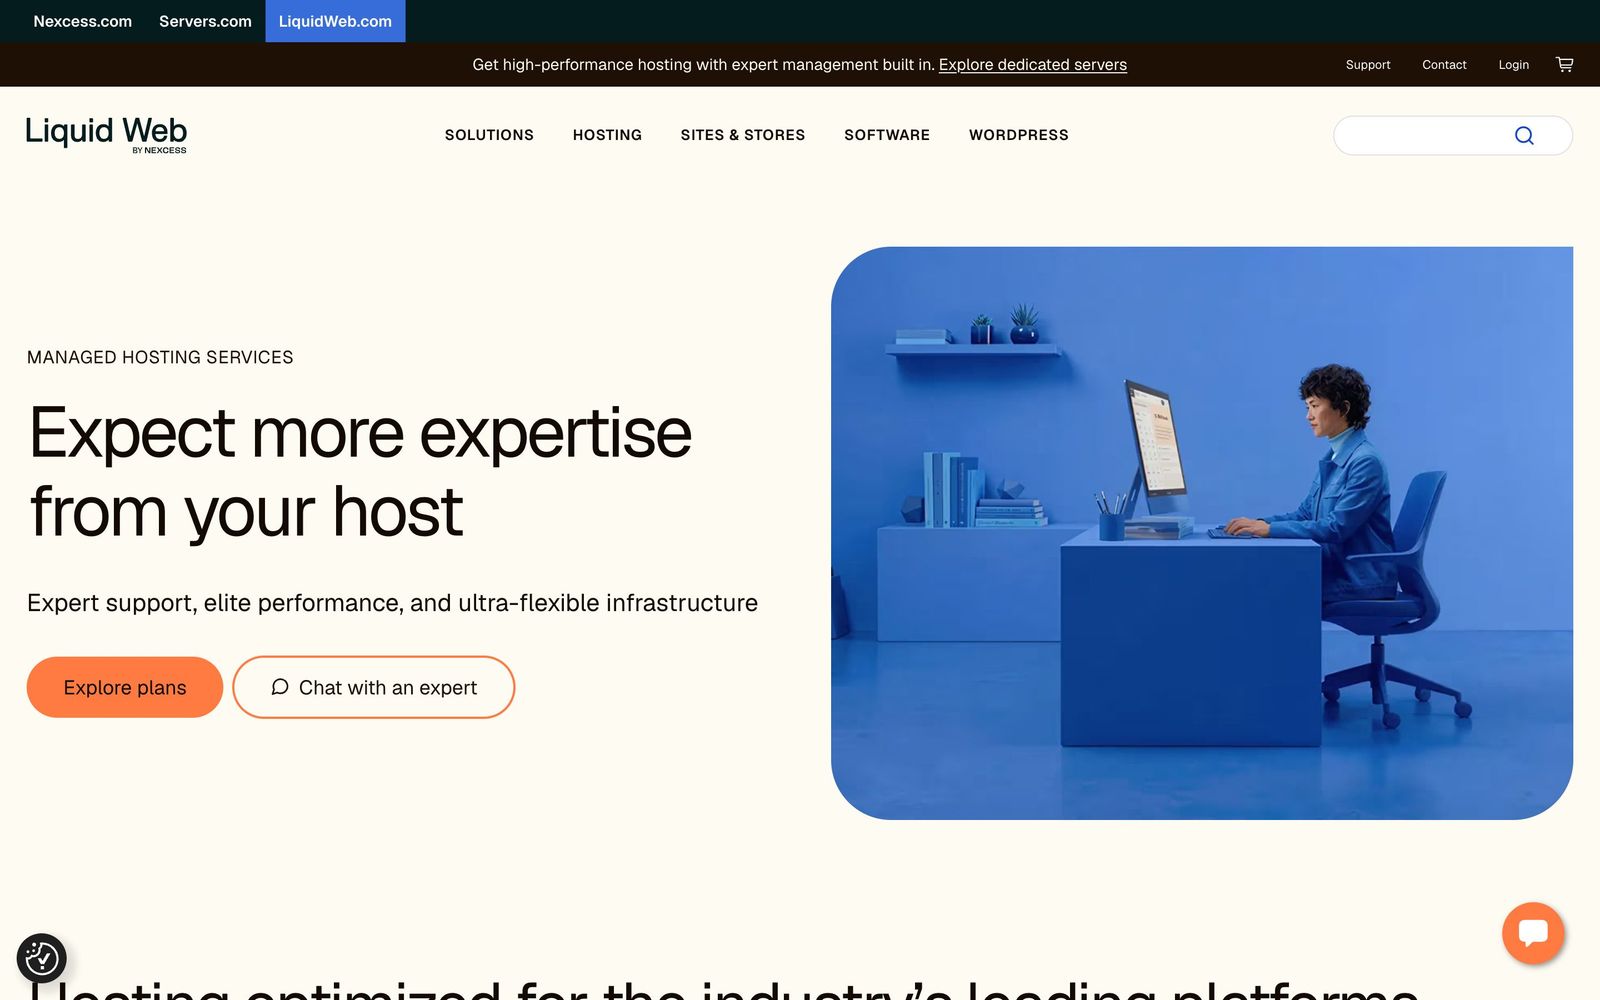Open the Contact link

click(1444, 65)
